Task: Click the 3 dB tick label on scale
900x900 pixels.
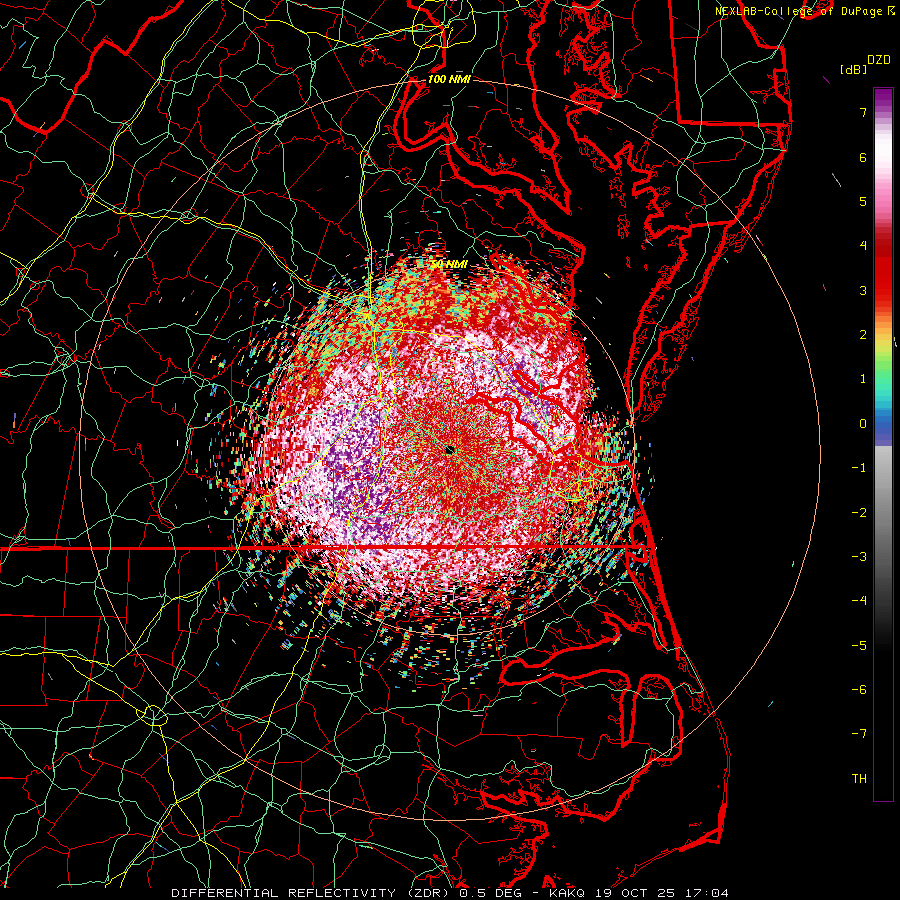Action: pos(863,290)
